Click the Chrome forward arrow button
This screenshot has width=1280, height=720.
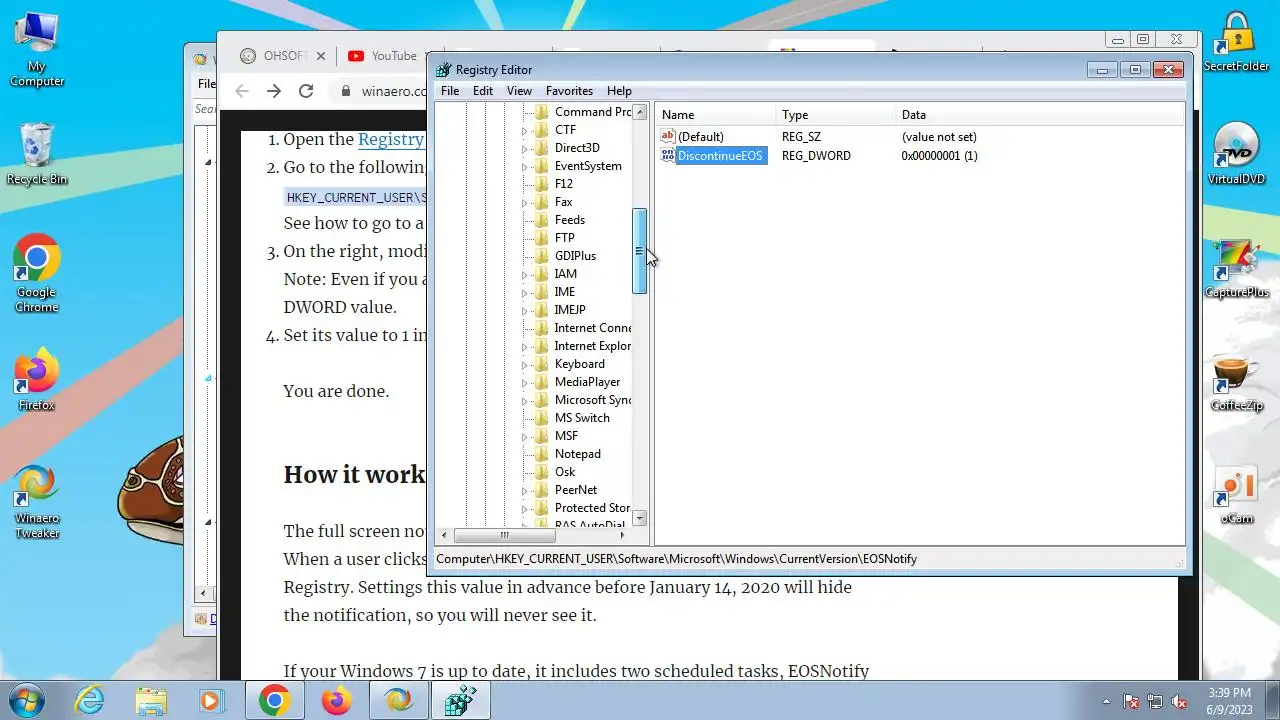click(274, 91)
